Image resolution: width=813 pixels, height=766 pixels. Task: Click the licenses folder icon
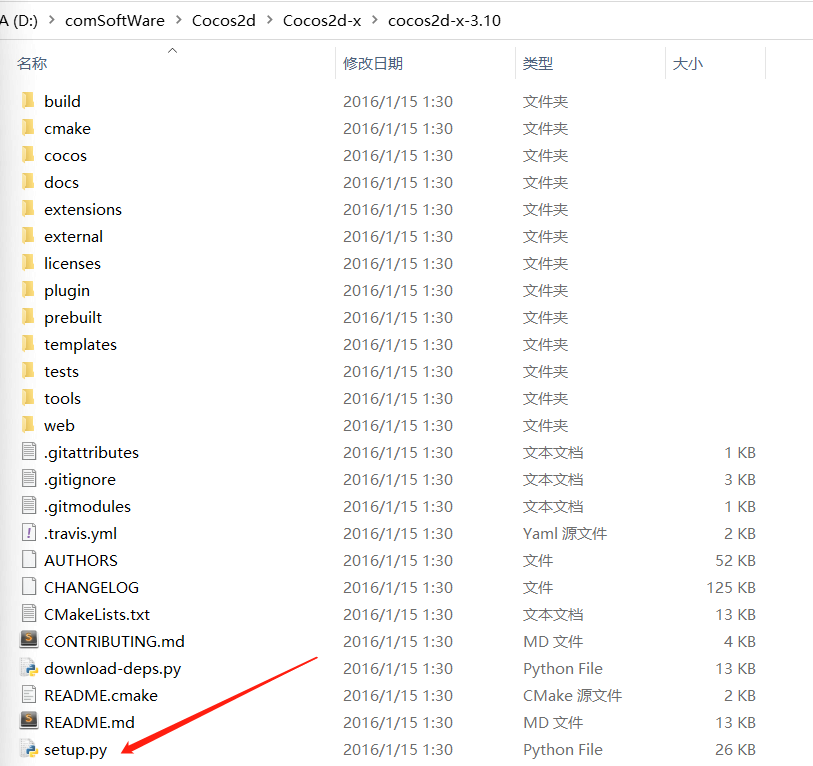point(29,262)
